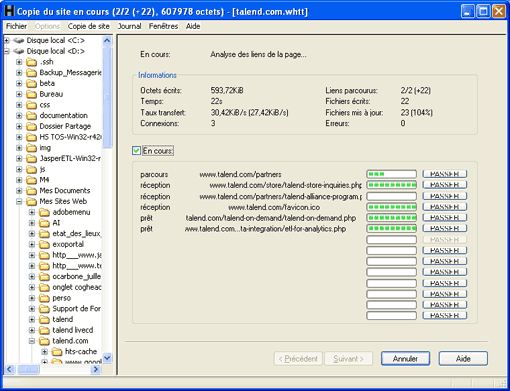The height and width of the screenshot is (391, 510).
Task: Skip the favicon.ico download with PASSER
Action: pyautogui.click(x=445, y=207)
